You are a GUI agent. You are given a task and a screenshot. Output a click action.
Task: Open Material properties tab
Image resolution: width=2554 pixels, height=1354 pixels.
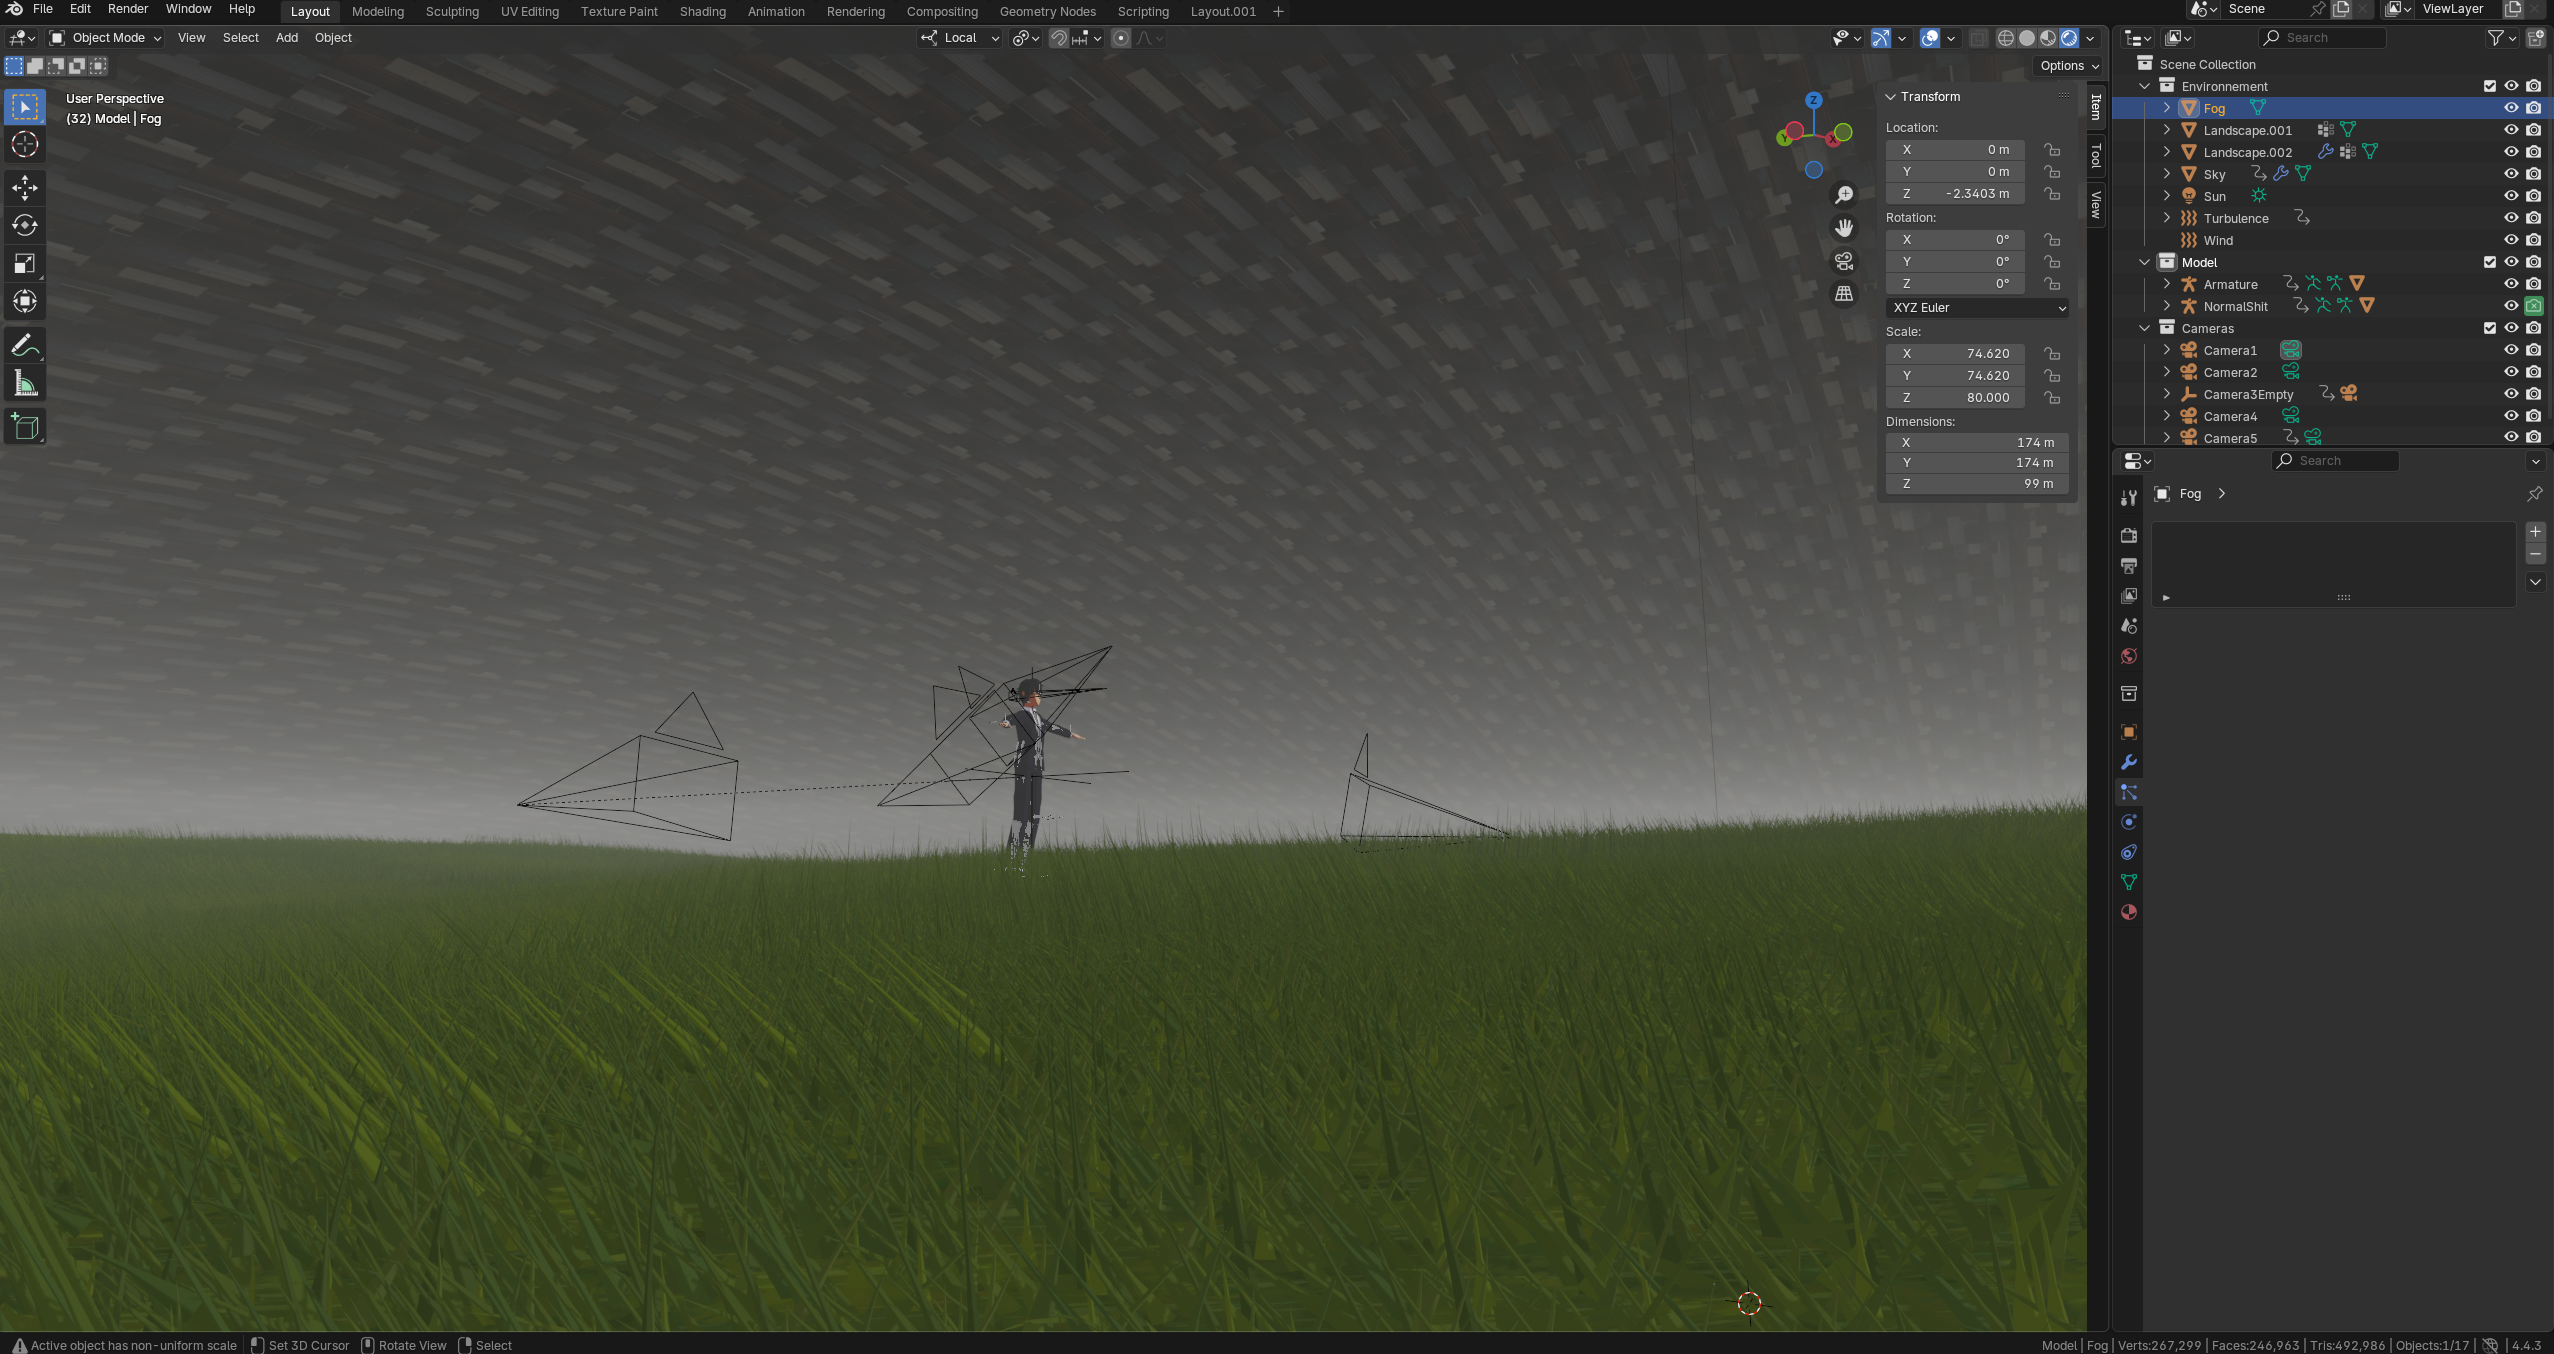pos(2129,912)
